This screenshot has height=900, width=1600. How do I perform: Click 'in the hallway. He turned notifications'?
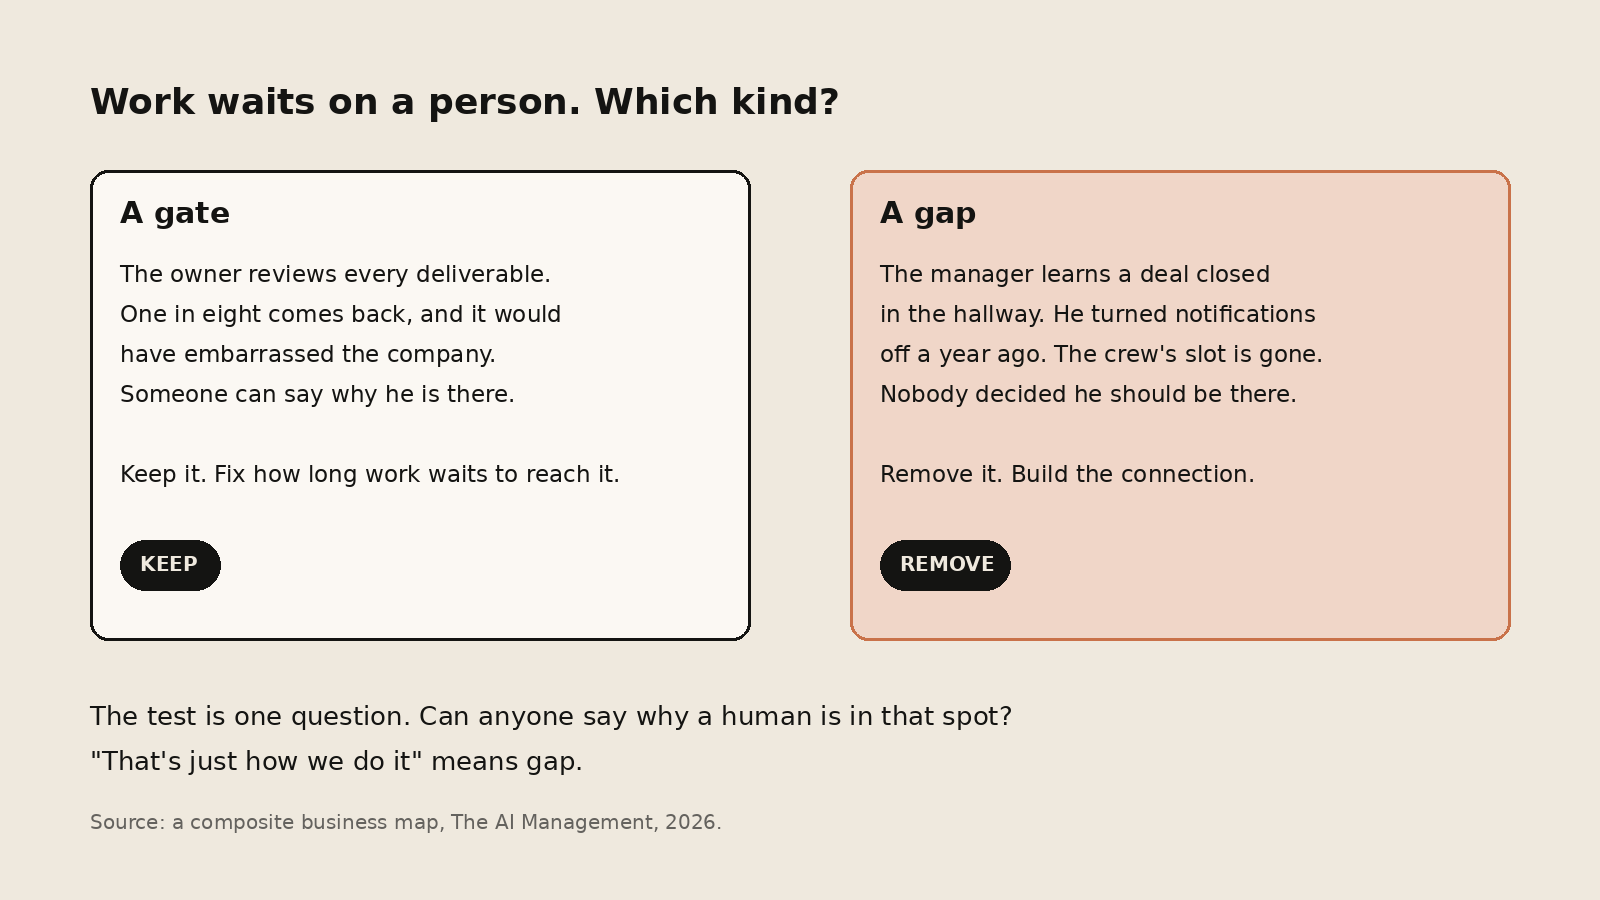1098,314
